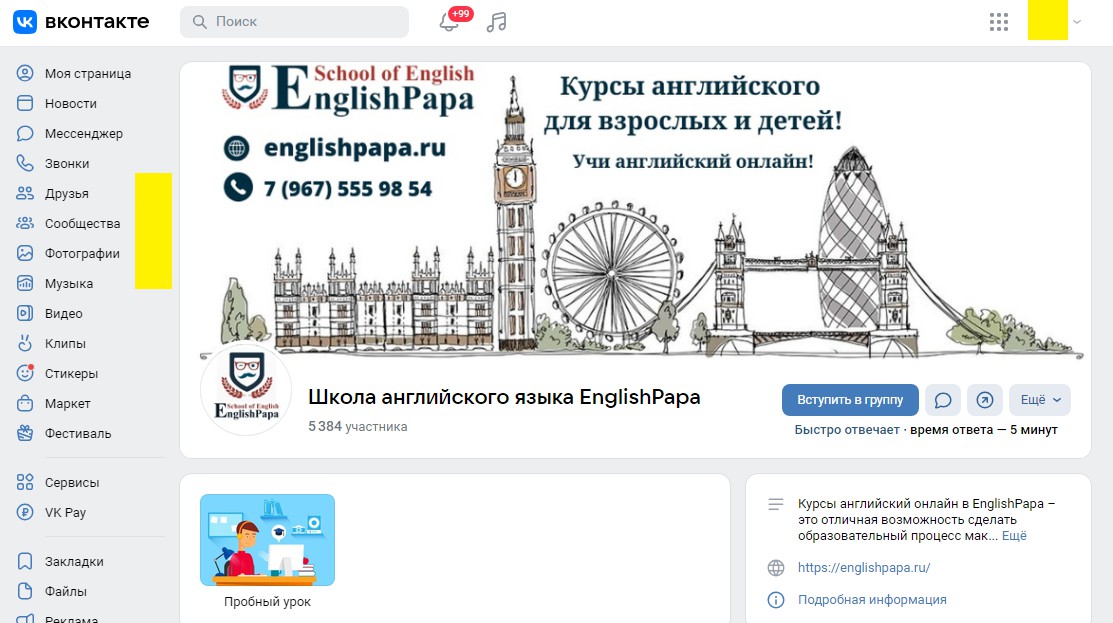Click the Стикеры smiley icon
Screen dimensions: 1113x623
pyautogui.click(x=25, y=373)
